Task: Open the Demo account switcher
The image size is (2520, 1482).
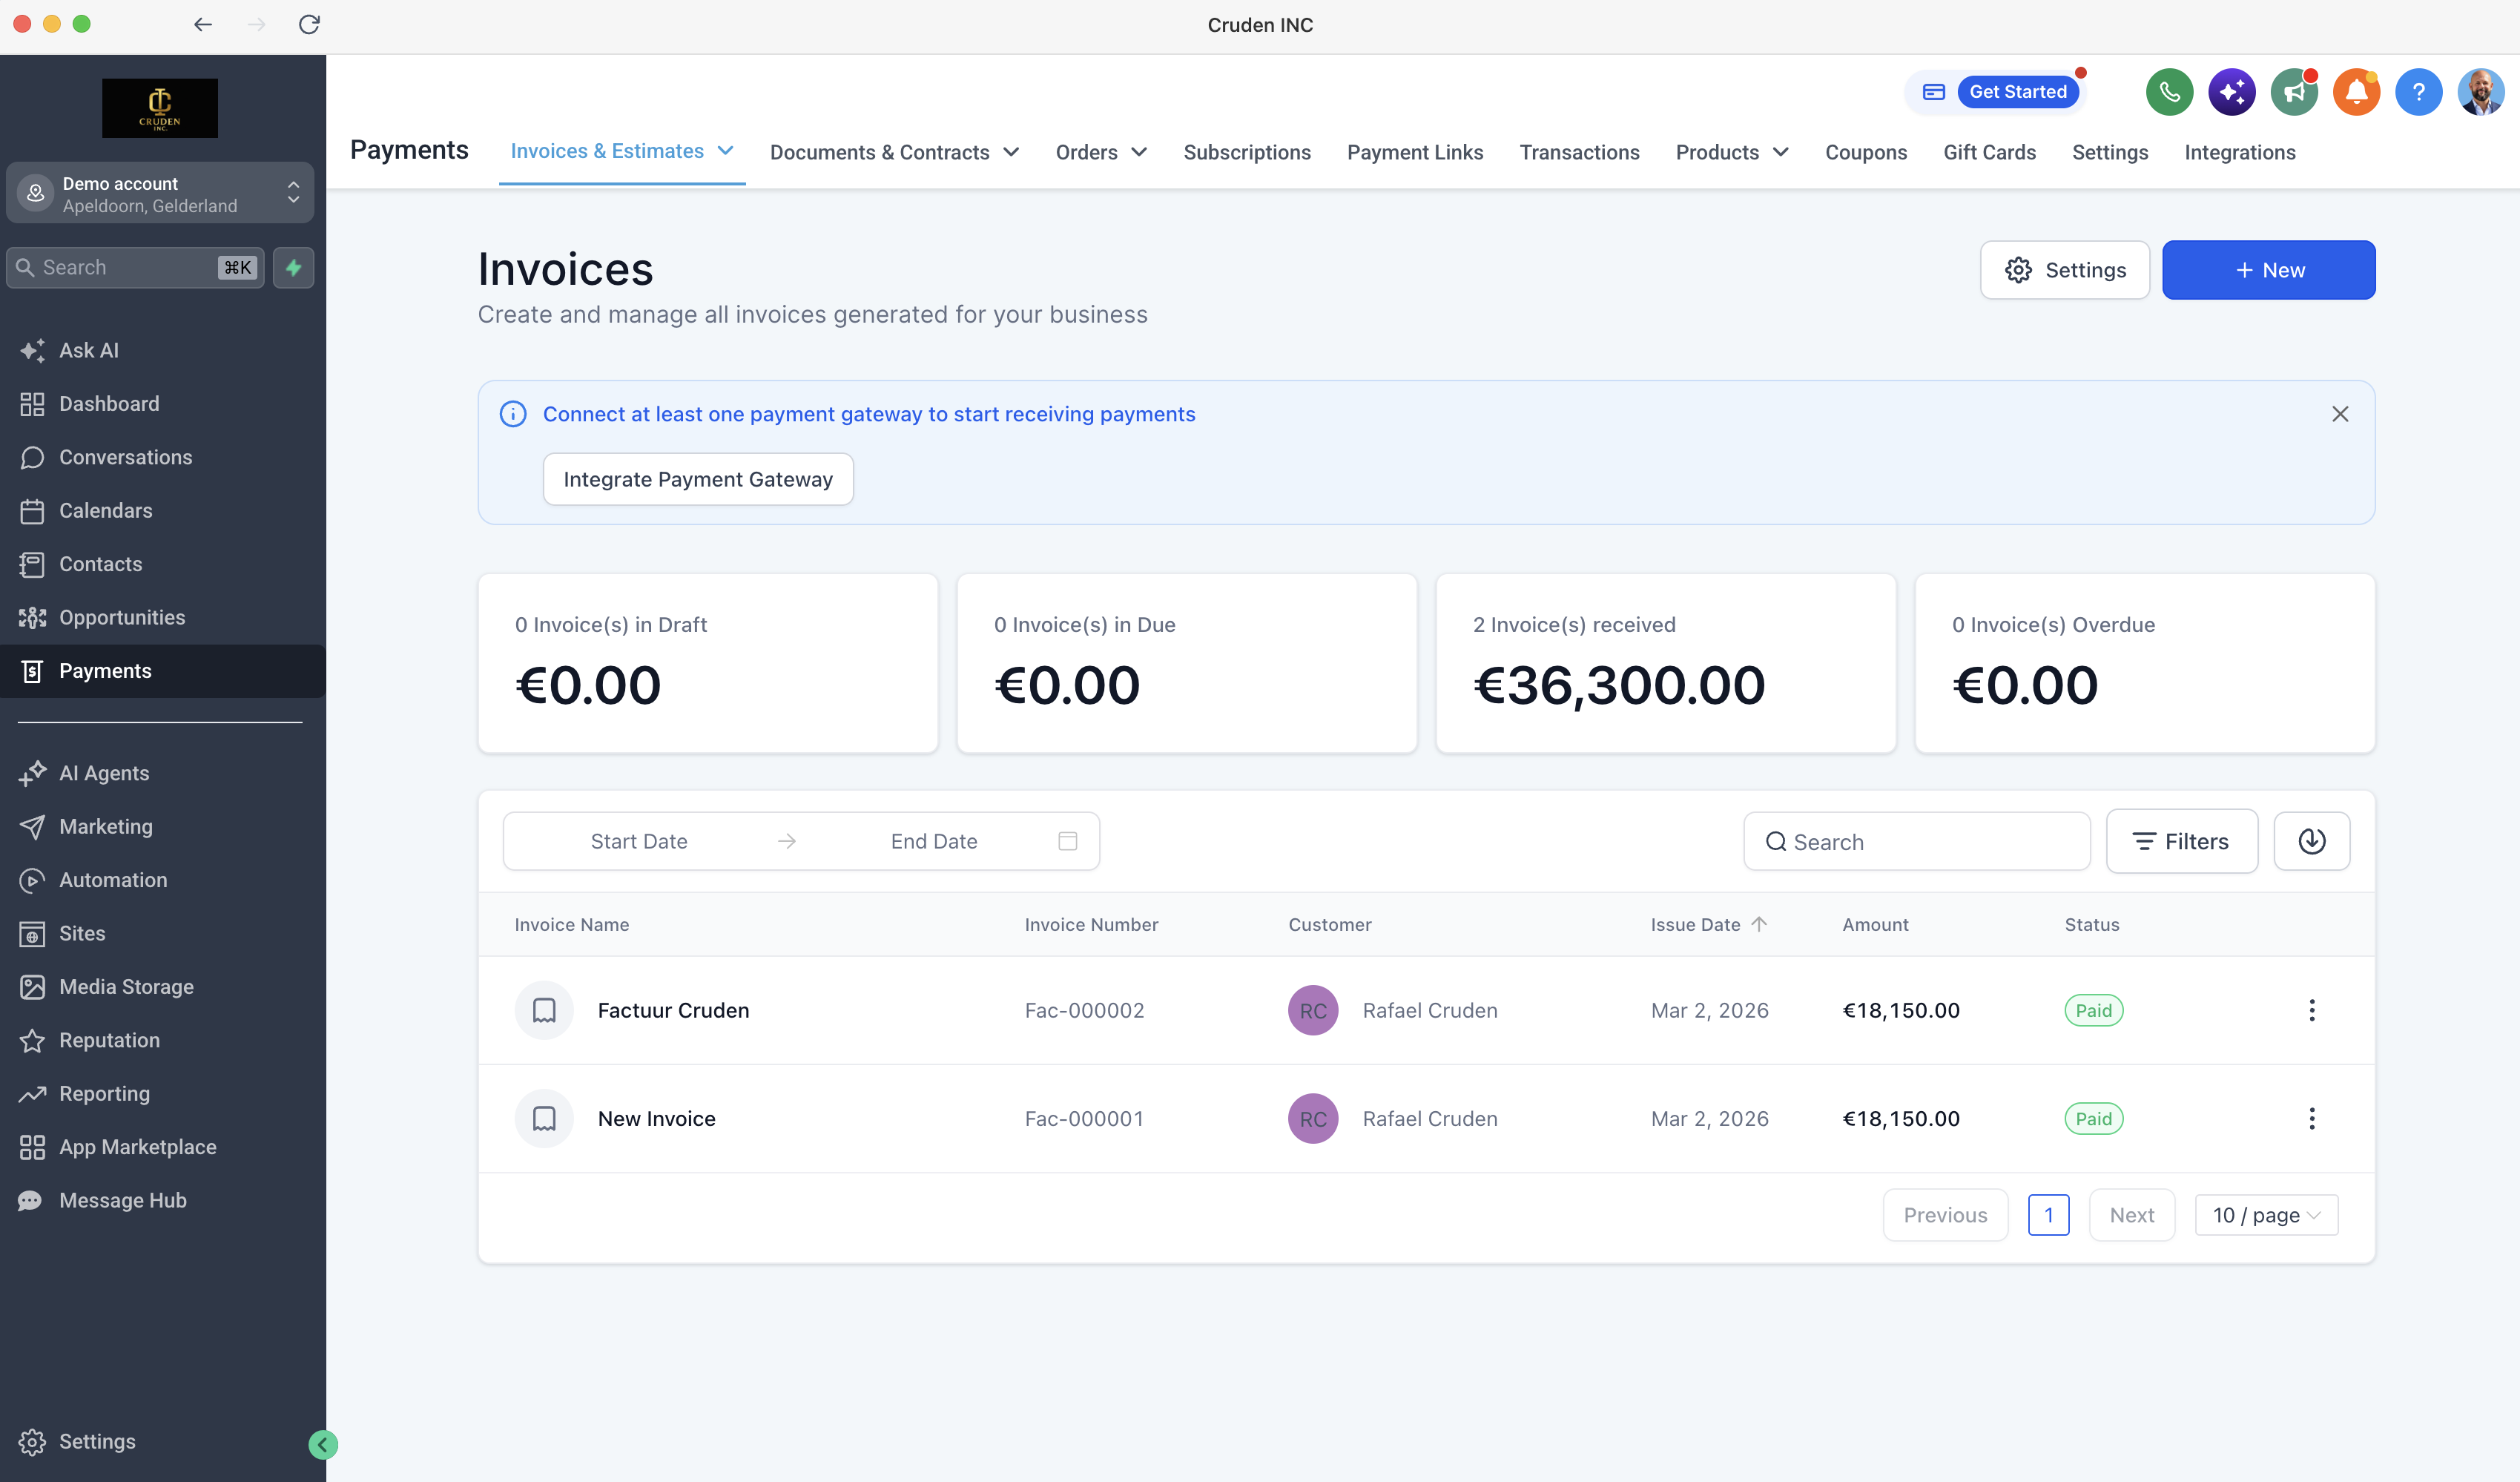Action: click(x=160, y=193)
